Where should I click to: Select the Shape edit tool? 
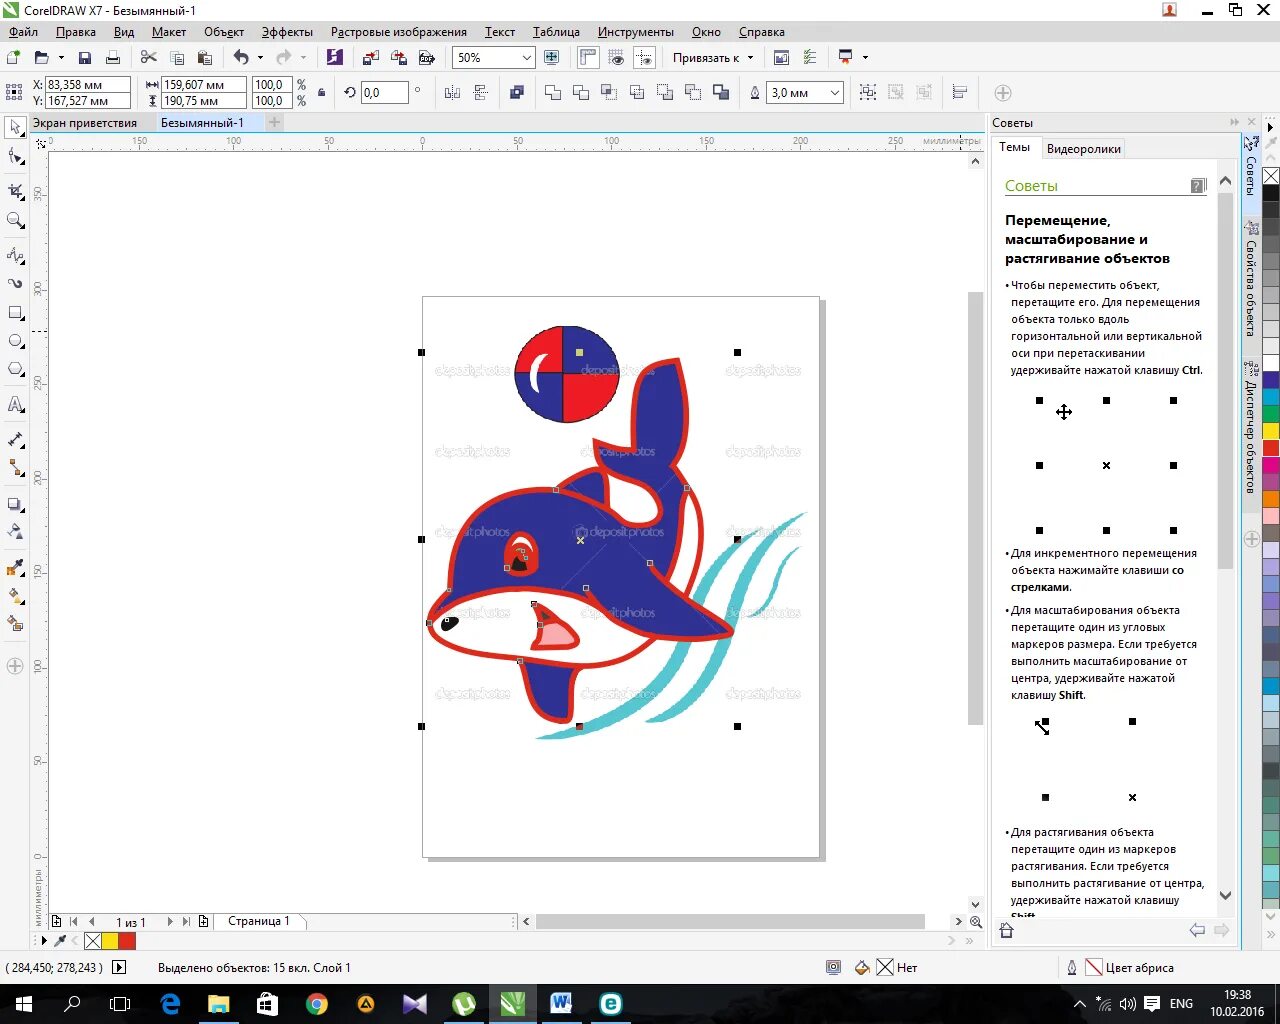pyautogui.click(x=15, y=157)
